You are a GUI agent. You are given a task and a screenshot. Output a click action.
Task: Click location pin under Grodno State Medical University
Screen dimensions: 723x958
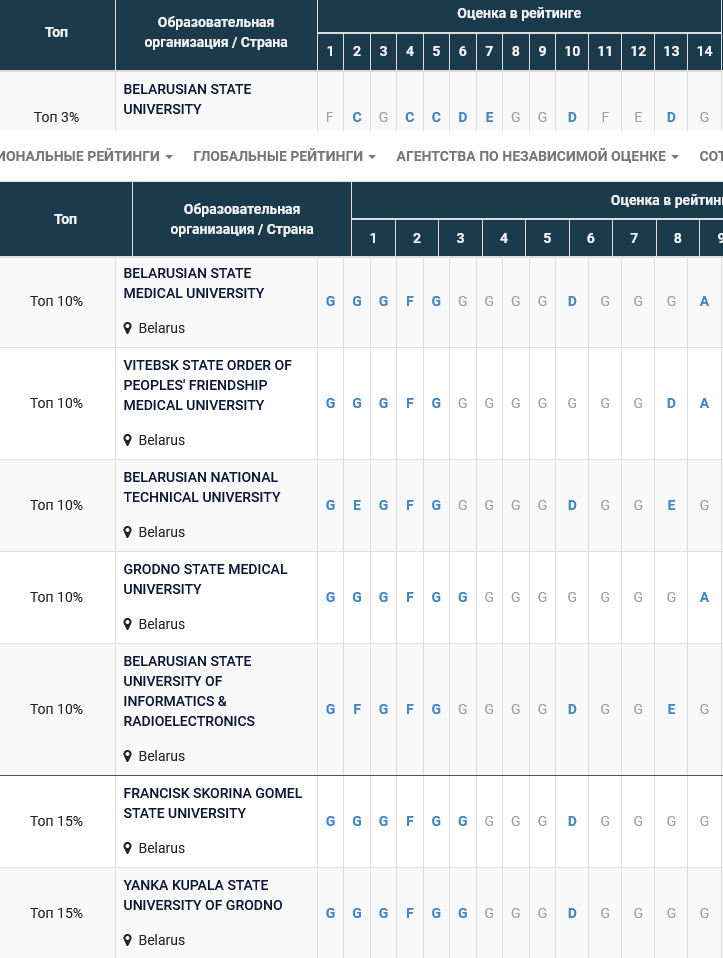pos(128,624)
